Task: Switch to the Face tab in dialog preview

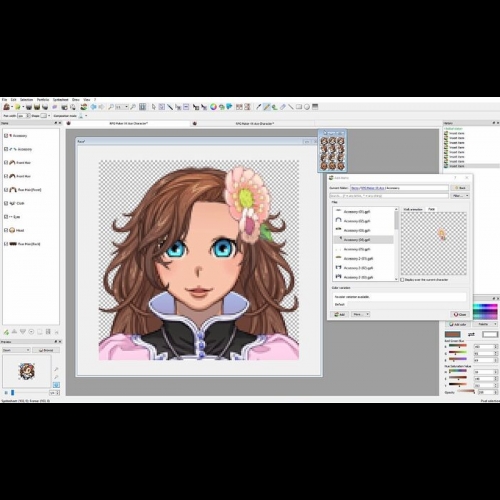Action: [431, 209]
